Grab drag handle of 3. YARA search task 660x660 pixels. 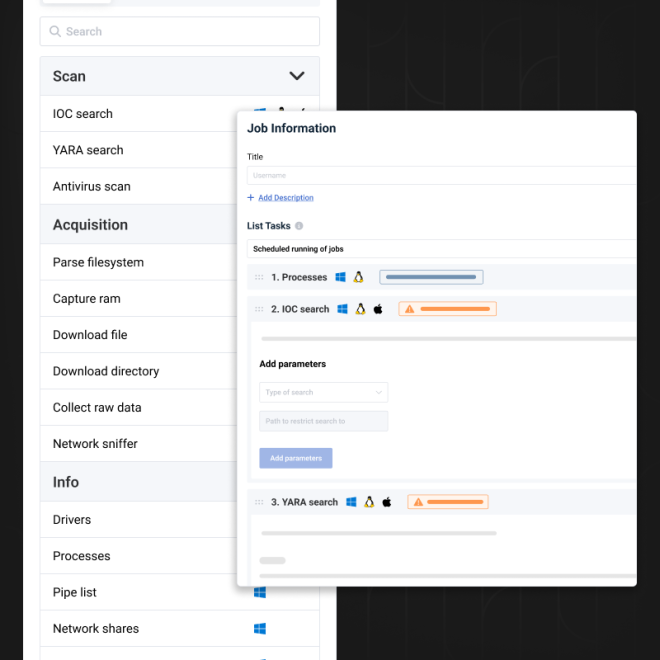coord(259,502)
